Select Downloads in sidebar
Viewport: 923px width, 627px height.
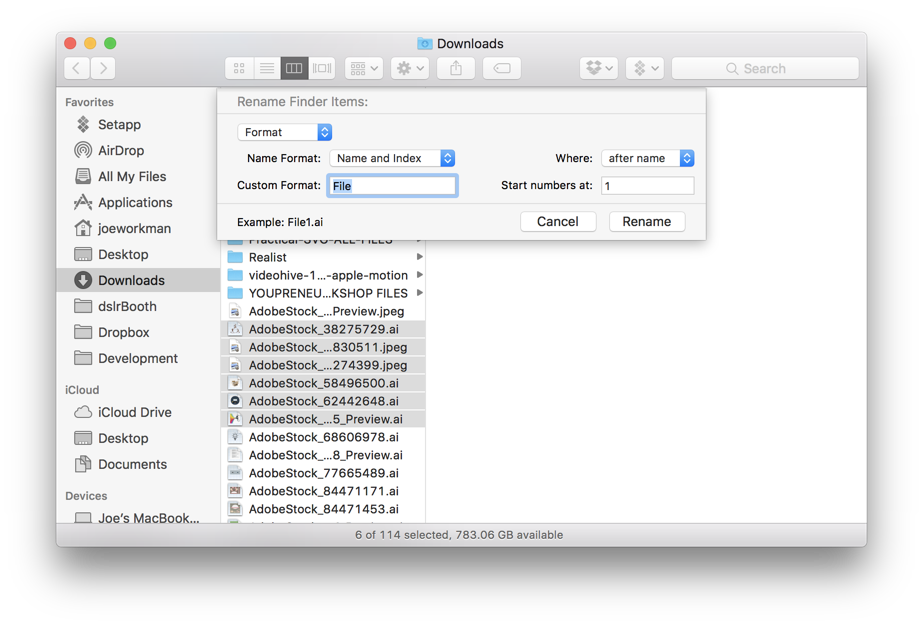tap(138, 280)
